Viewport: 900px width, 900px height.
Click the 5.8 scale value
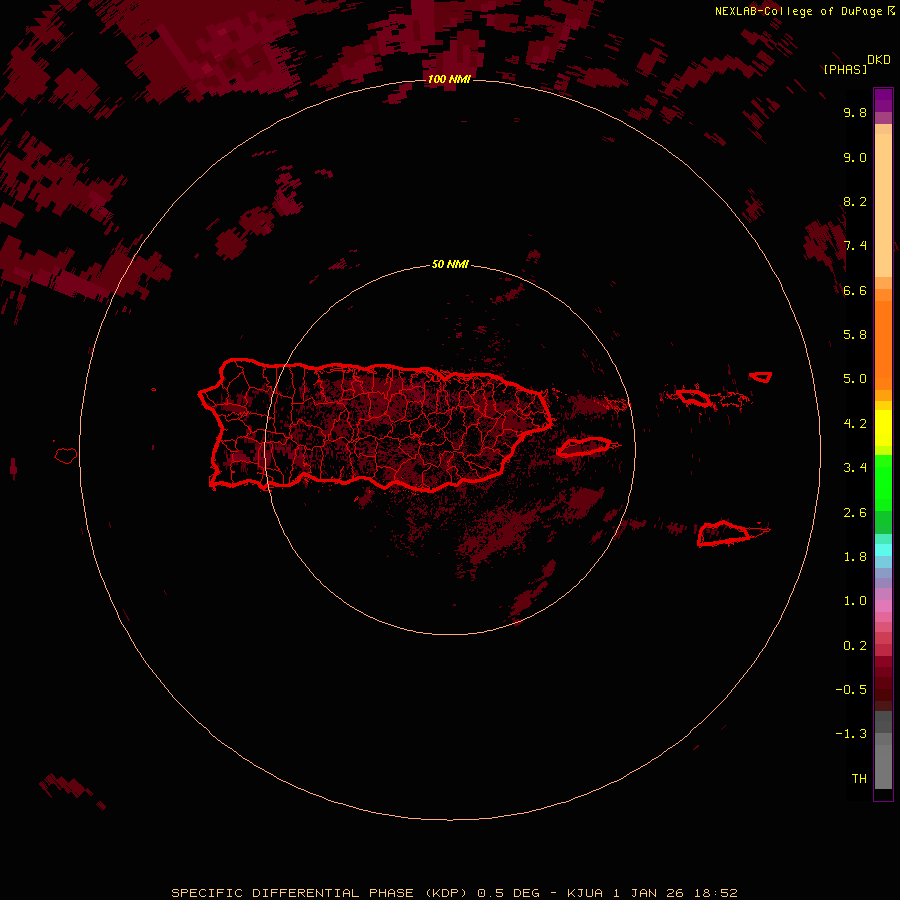(855, 334)
